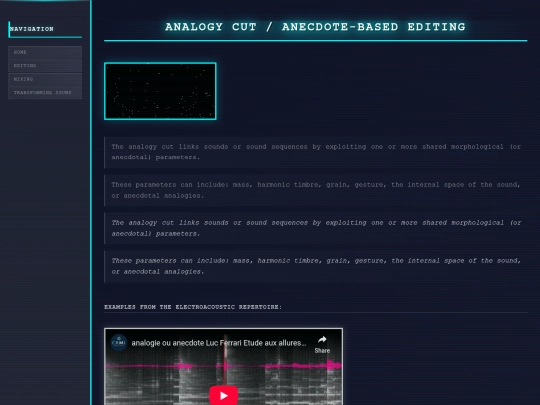
Task: Click the Share arrow icon on video
Action: (x=322, y=340)
